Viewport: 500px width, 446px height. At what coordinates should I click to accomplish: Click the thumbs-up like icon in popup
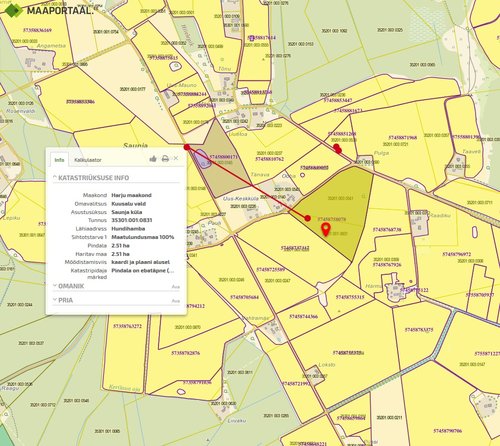153,159
